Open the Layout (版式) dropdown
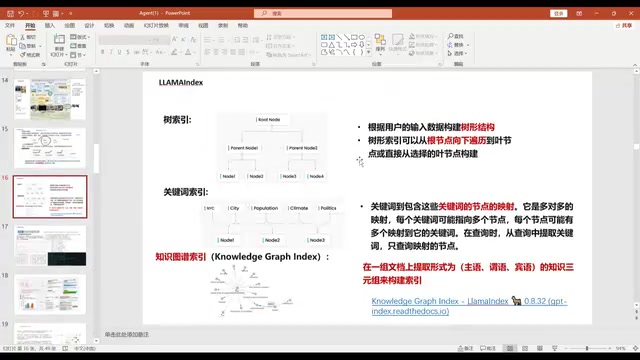Image resolution: width=640 pixels, height=360 pixels. [80, 37]
